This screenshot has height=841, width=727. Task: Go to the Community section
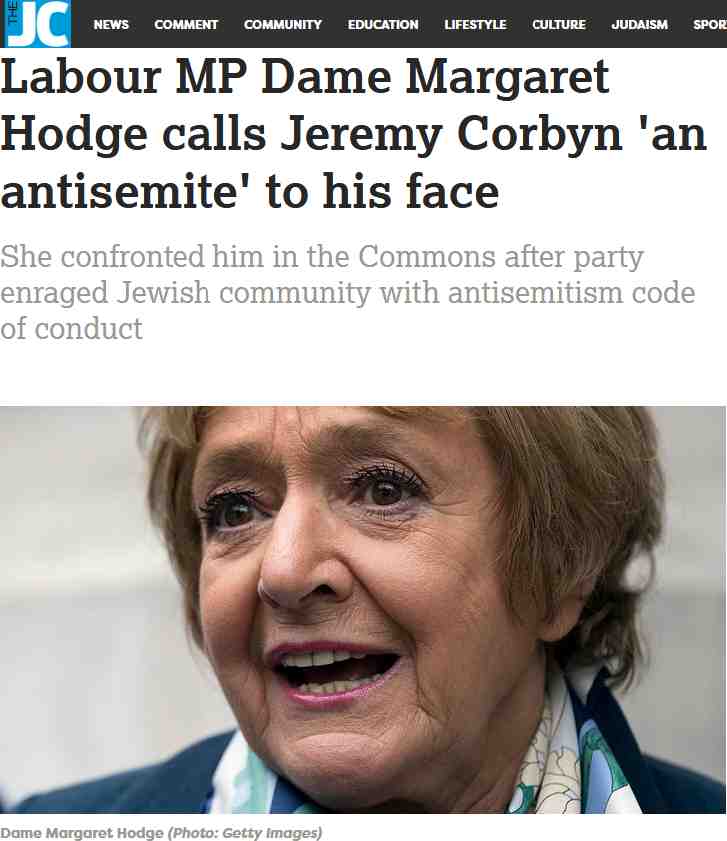[283, 25]
